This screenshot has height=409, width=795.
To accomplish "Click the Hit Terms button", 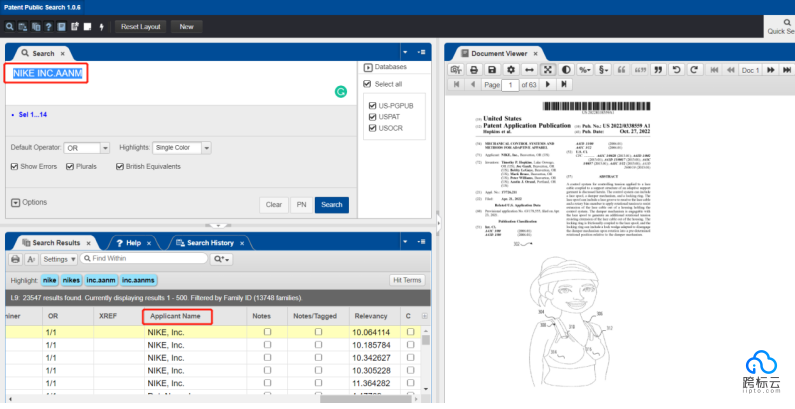I will (x=407, y=280).
